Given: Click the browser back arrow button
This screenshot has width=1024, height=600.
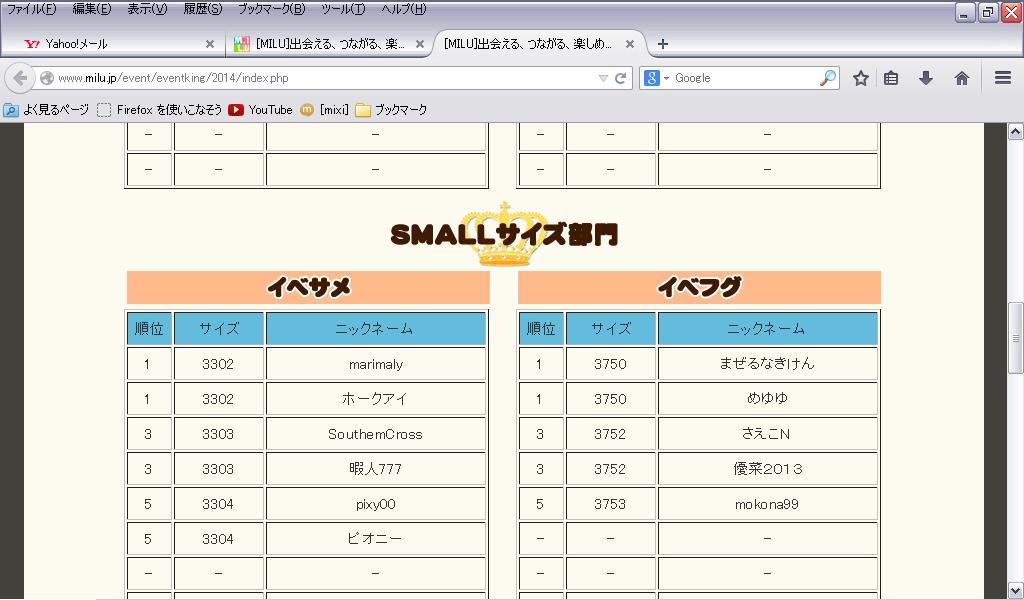Looking at the screenshot, I should coord(20,78).
